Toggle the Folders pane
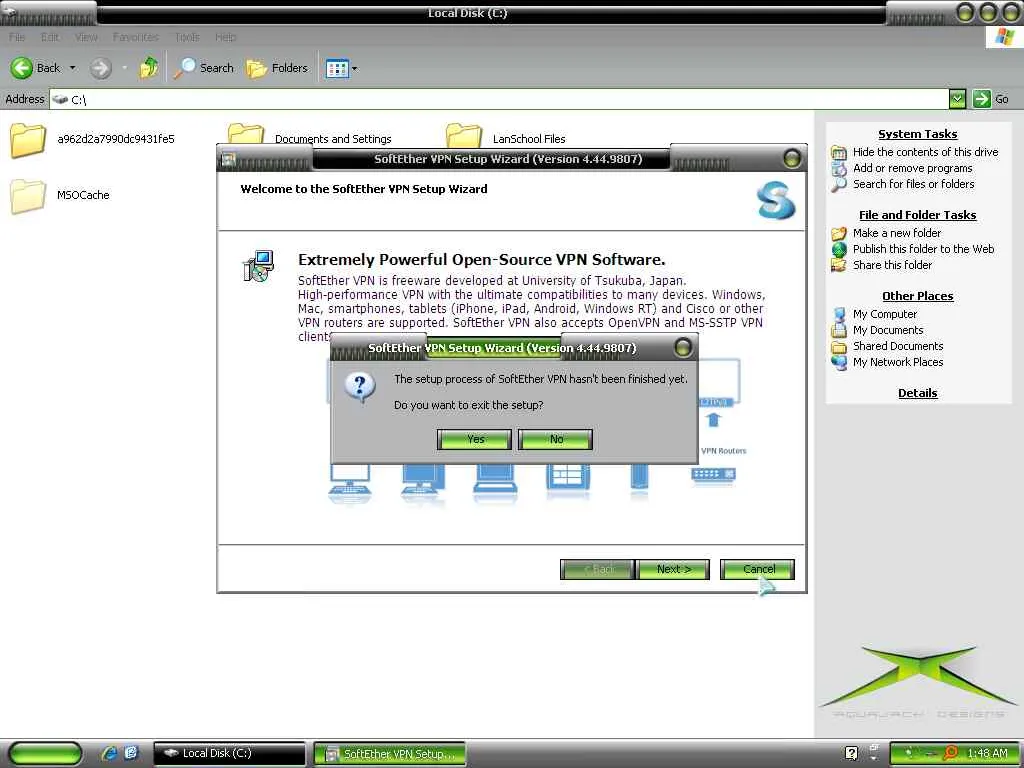Screen dimensions: 1024x768 click(277, 68)
